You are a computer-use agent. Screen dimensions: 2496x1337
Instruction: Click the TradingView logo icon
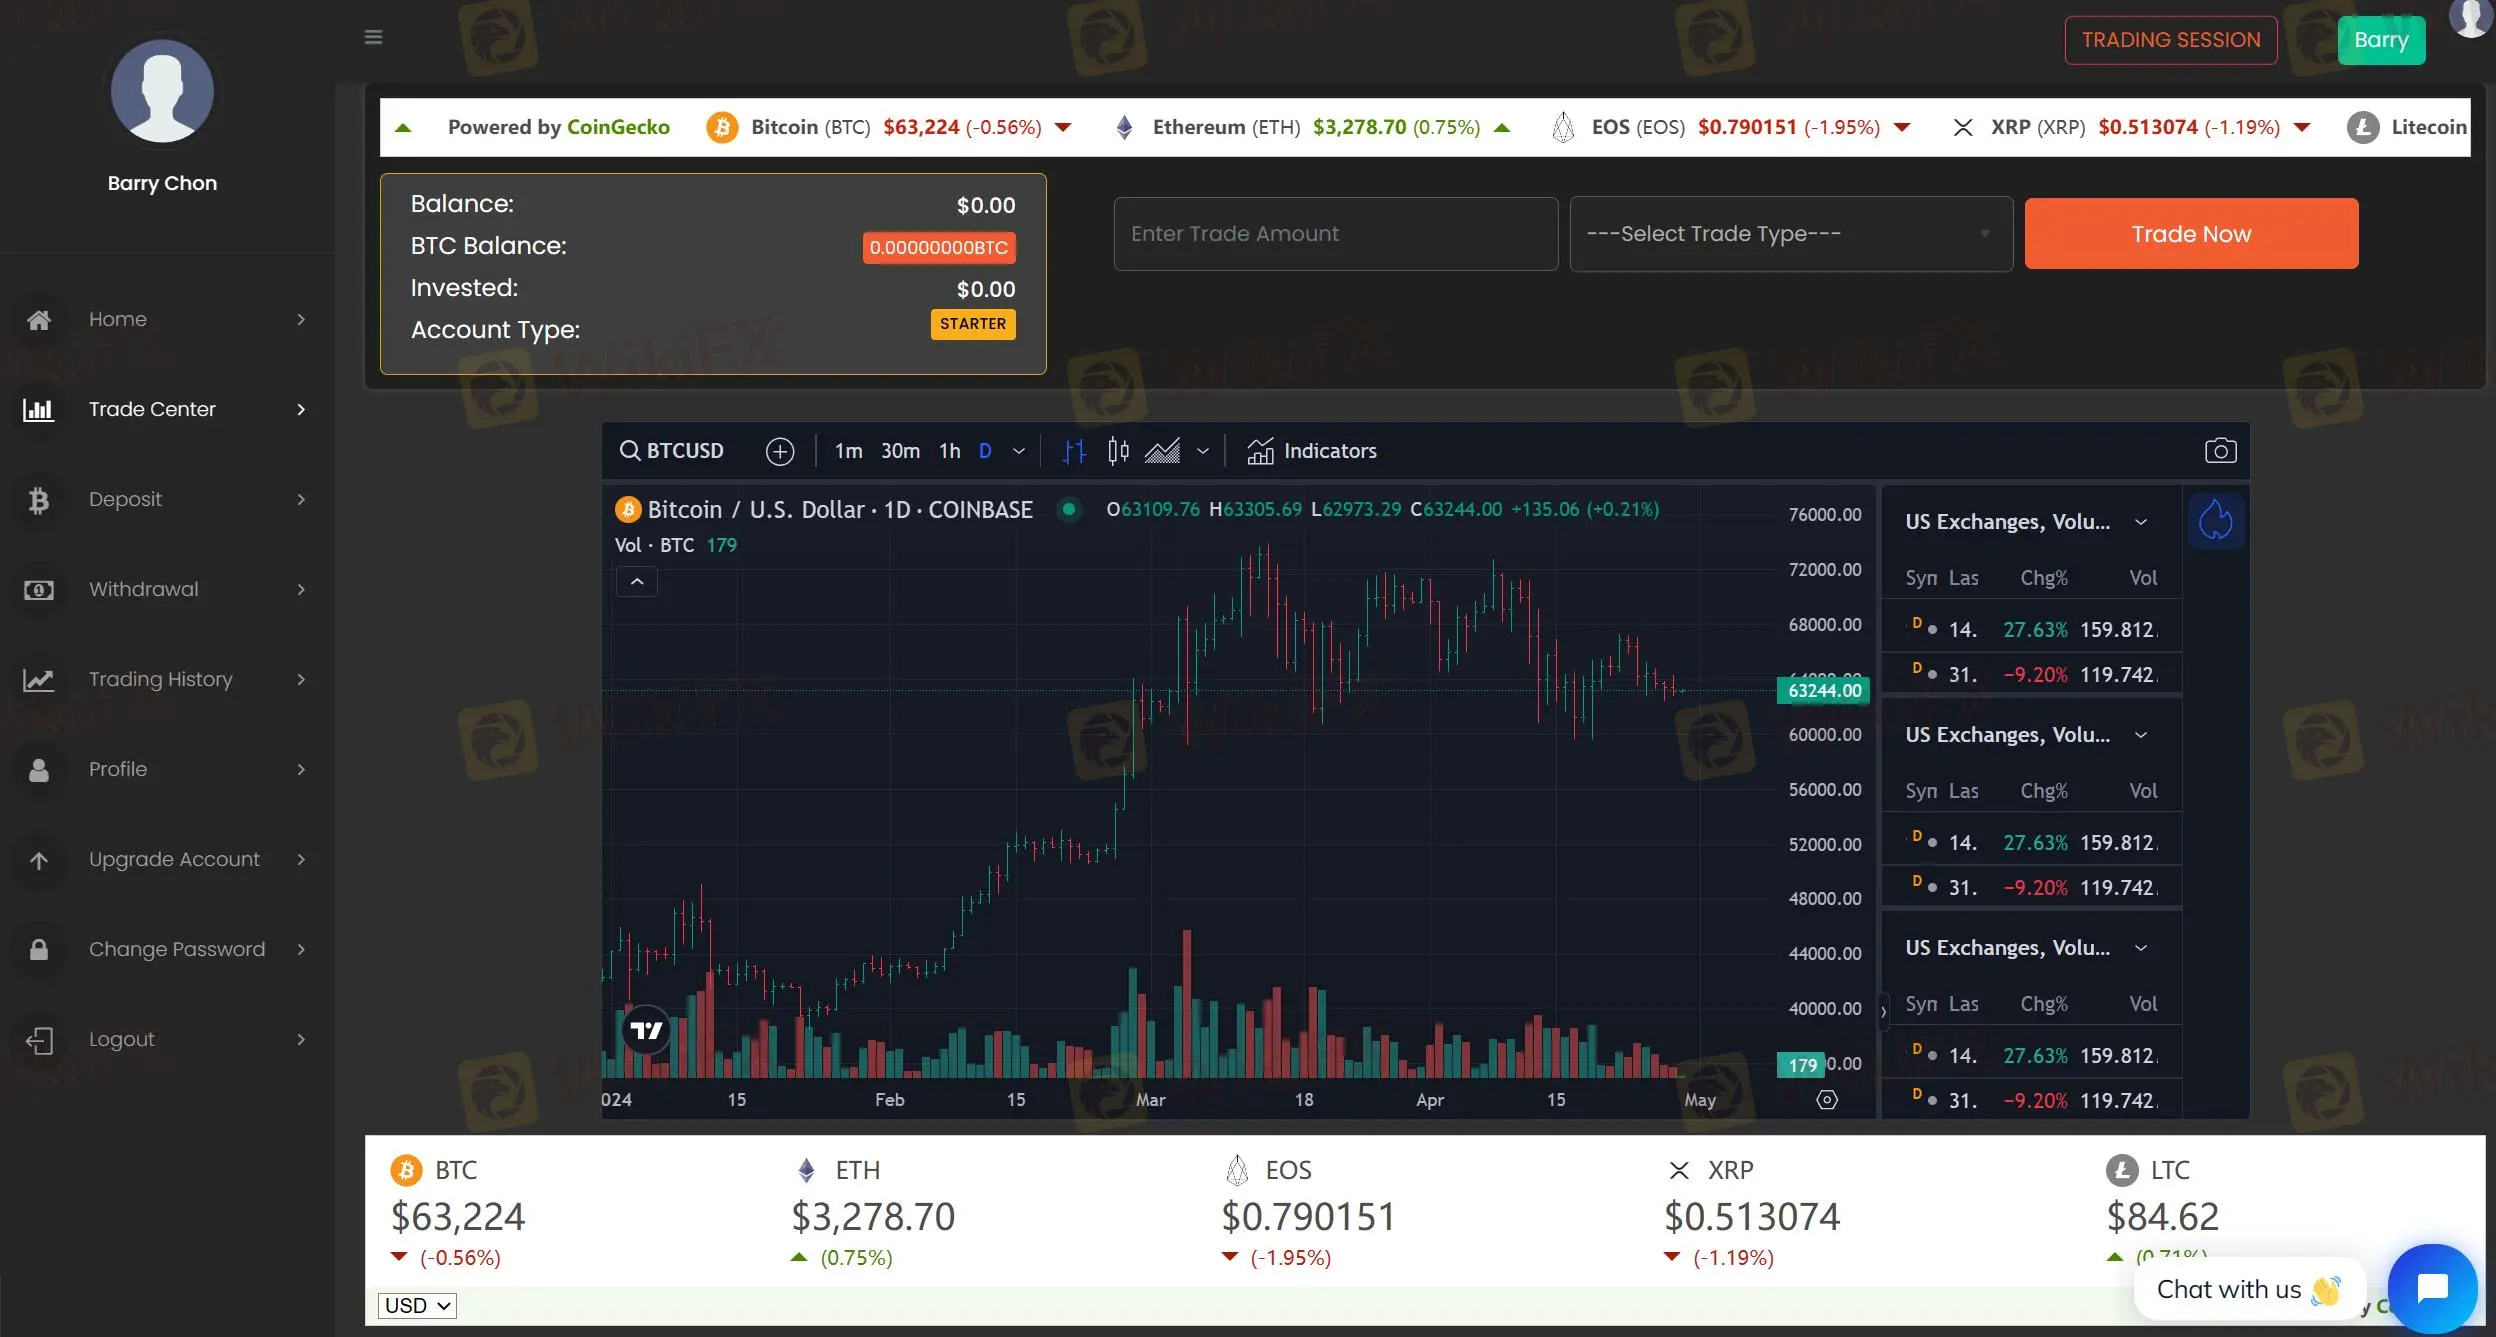coord(646,1030)
